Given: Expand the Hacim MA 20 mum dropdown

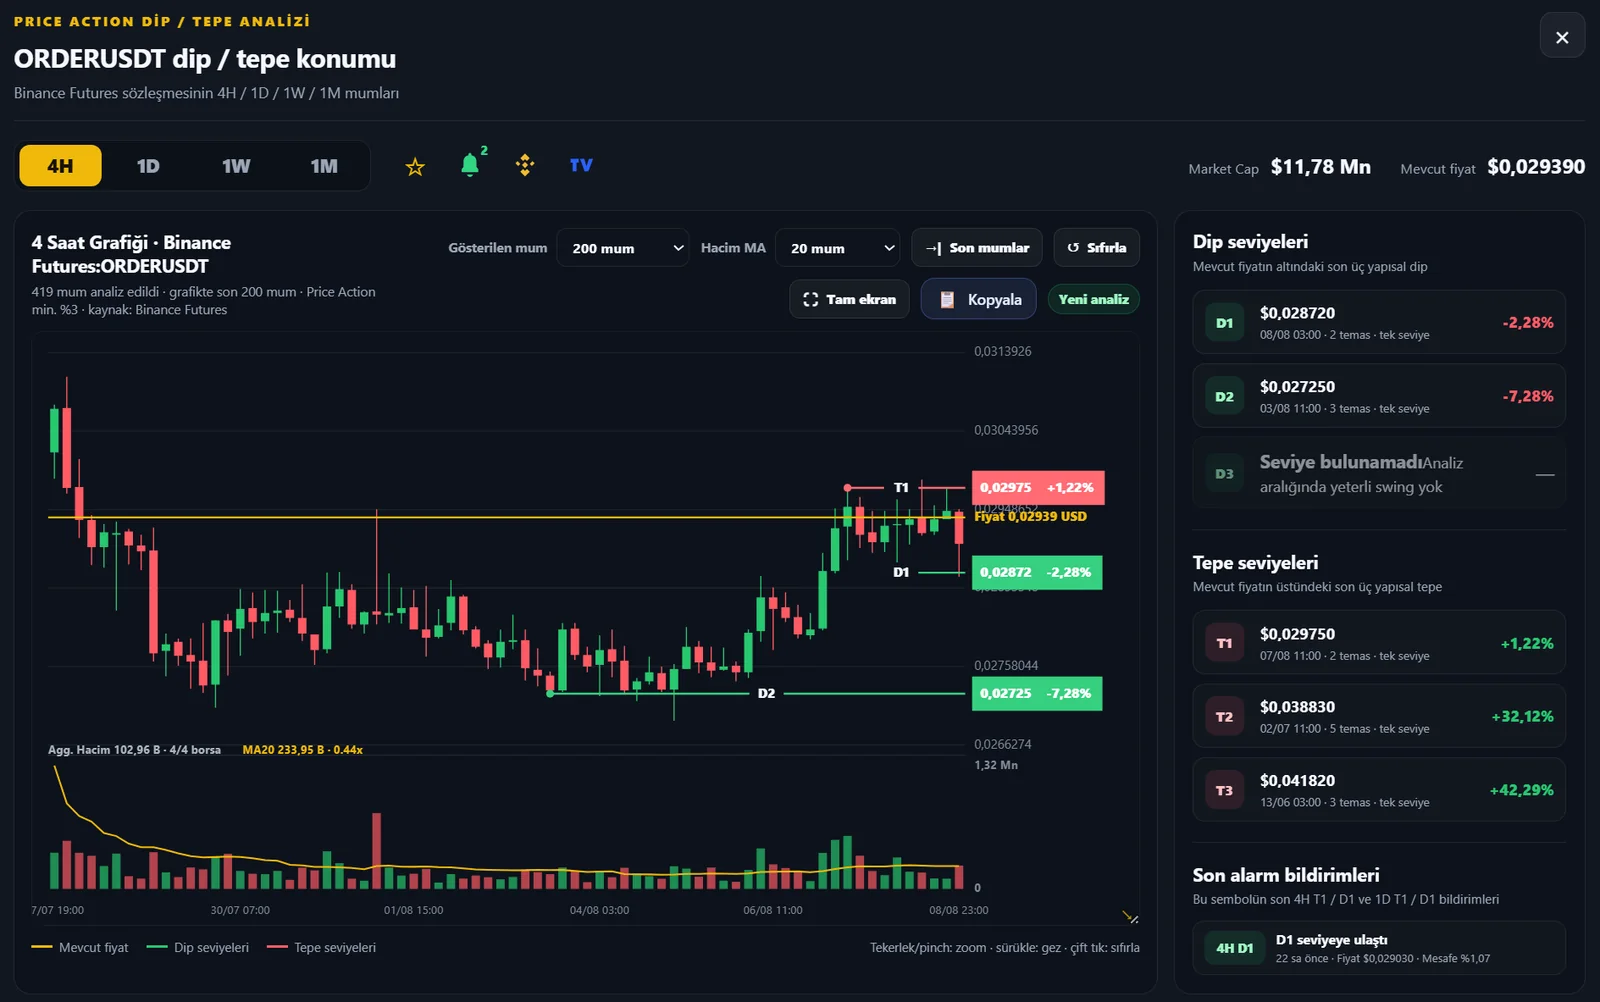Looking at the screenshot, I should (x=838, y=248).
